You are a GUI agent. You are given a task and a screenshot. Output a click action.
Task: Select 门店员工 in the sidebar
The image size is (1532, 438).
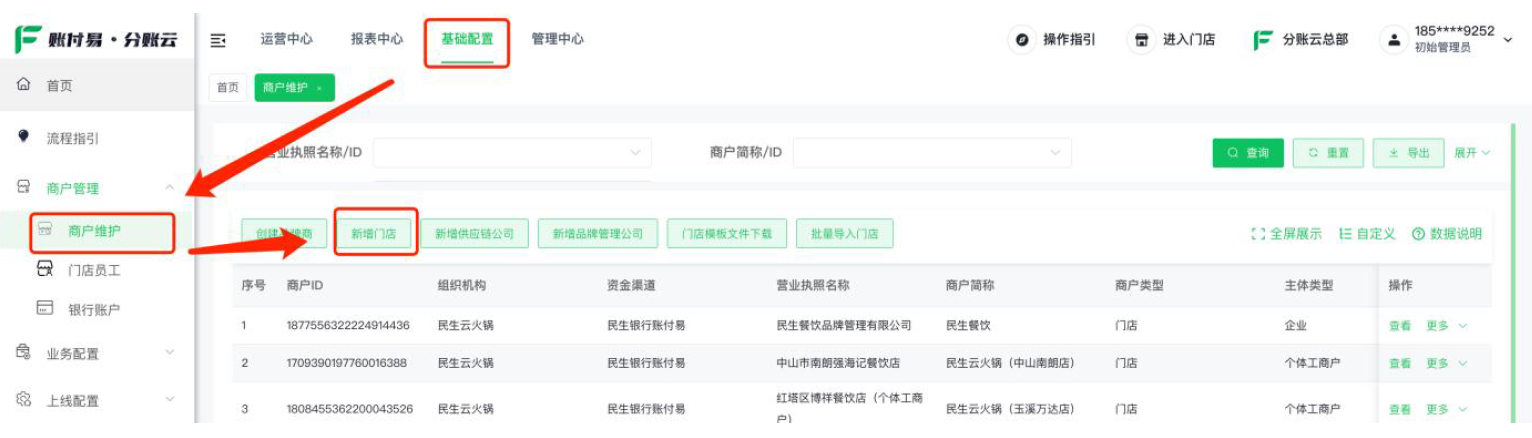click(93, 270)
